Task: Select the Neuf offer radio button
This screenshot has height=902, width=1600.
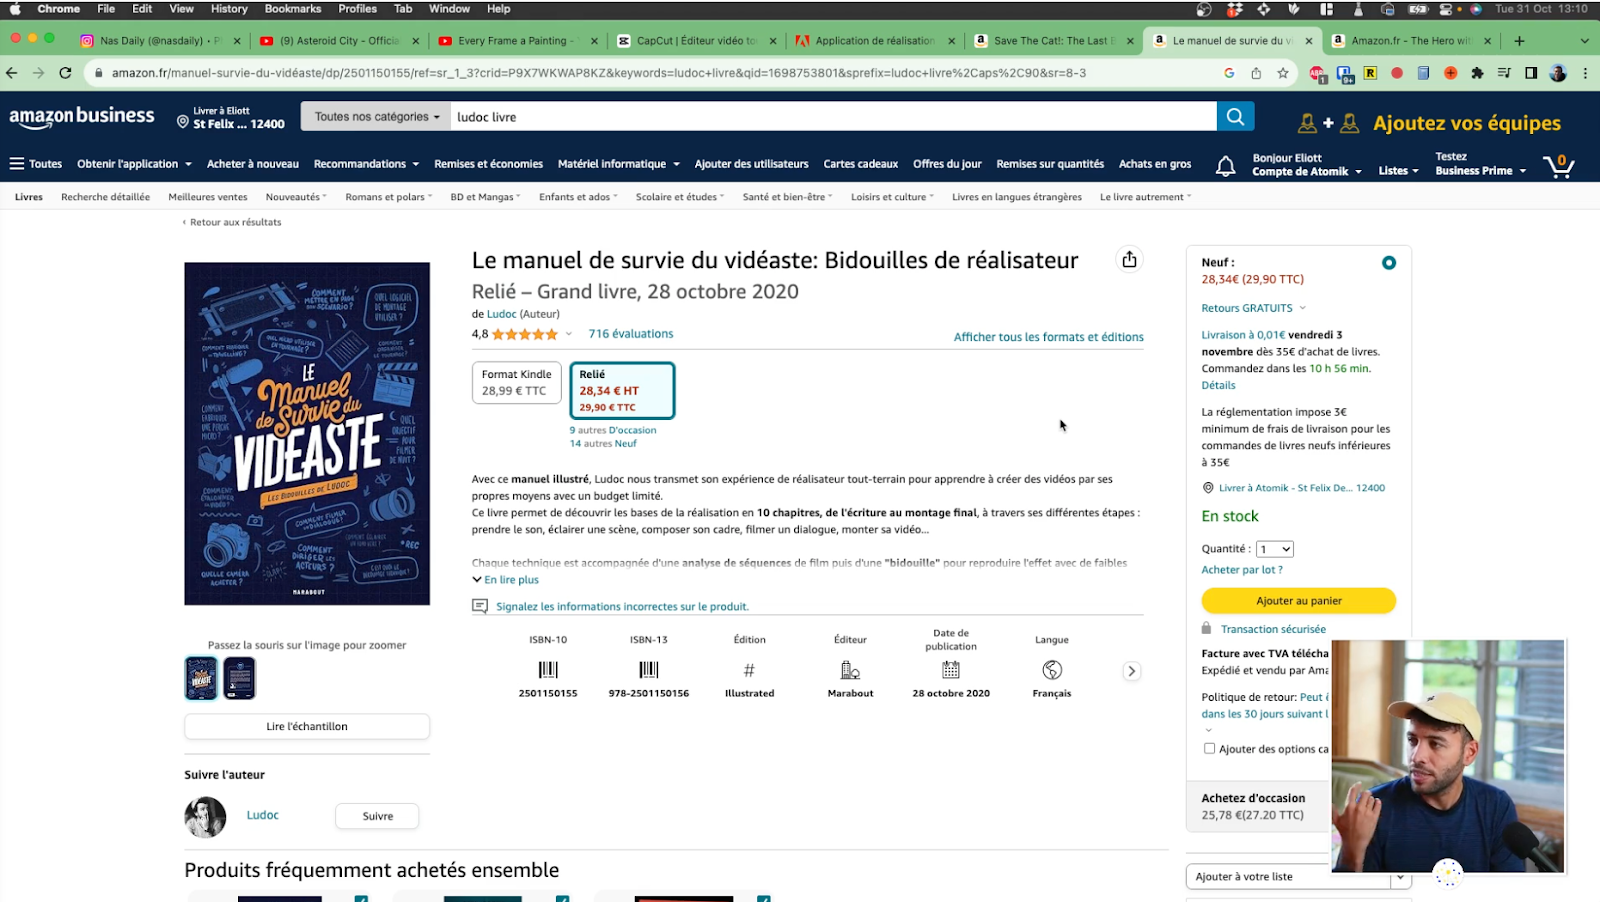Action: 1388,263
